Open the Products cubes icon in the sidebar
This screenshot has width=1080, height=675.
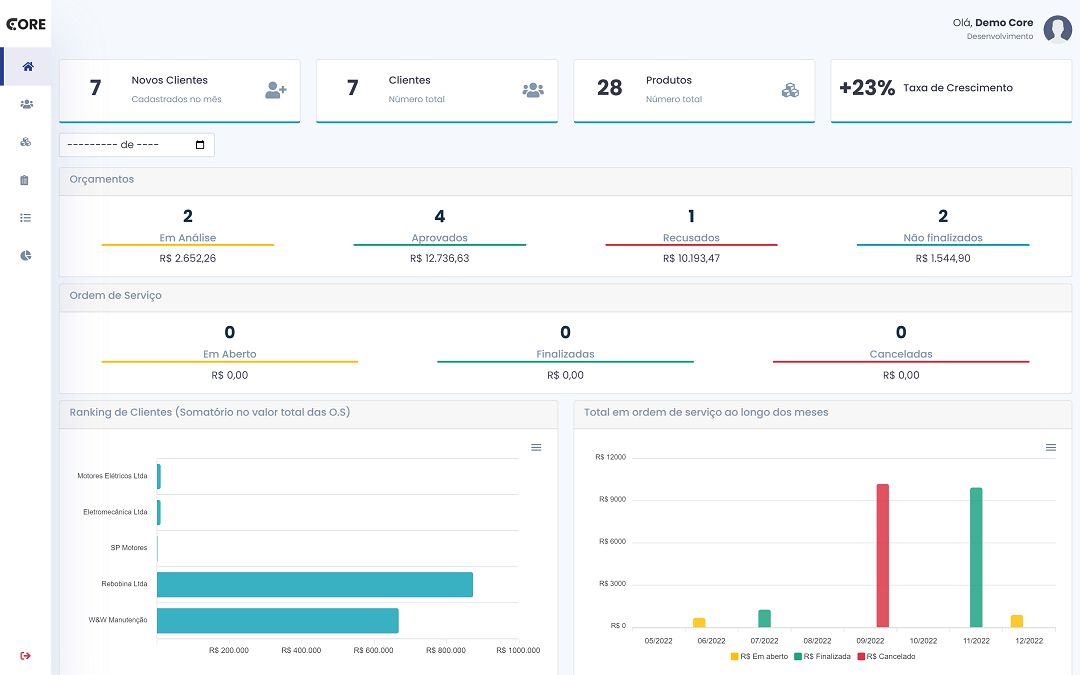(25, 142)
